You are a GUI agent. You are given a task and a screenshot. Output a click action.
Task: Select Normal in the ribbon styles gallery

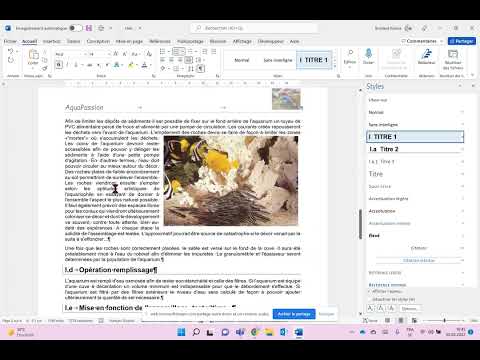(x=242, y=60)
